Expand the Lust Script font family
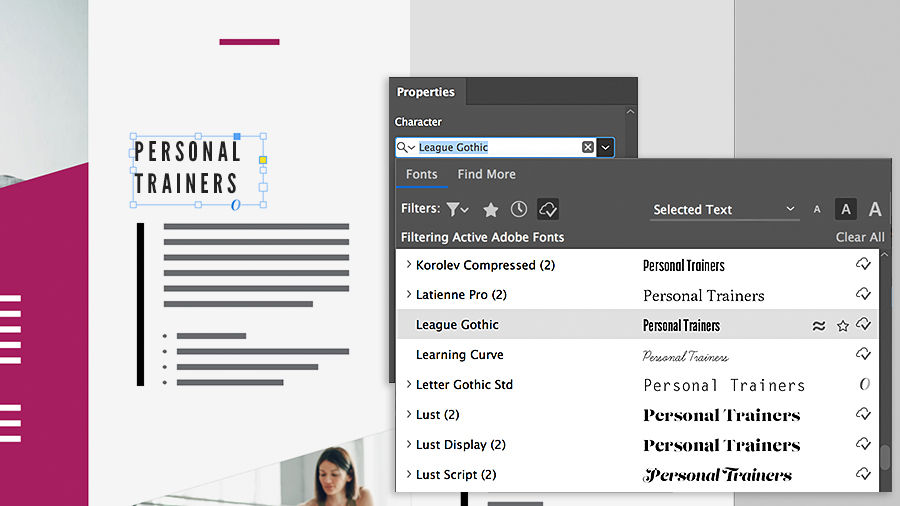The image size is (900, 506). pos(409,474)
